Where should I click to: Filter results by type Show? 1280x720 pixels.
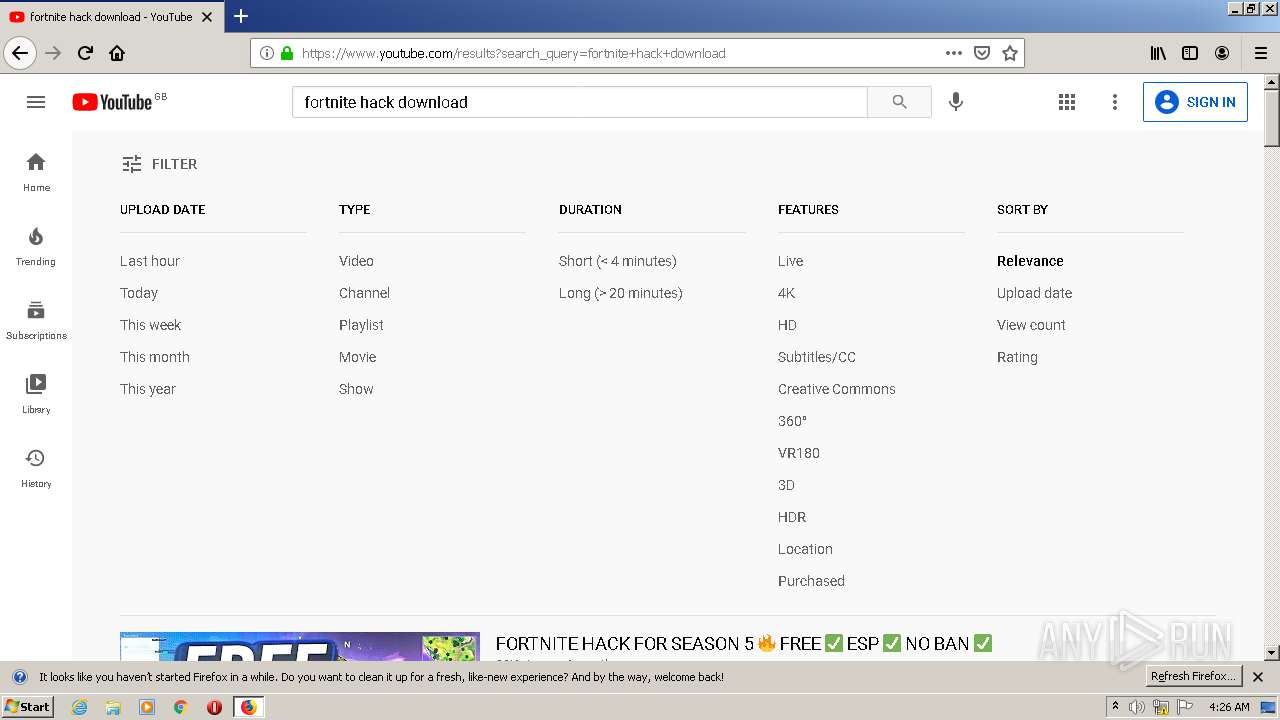(x=356, y=389)
